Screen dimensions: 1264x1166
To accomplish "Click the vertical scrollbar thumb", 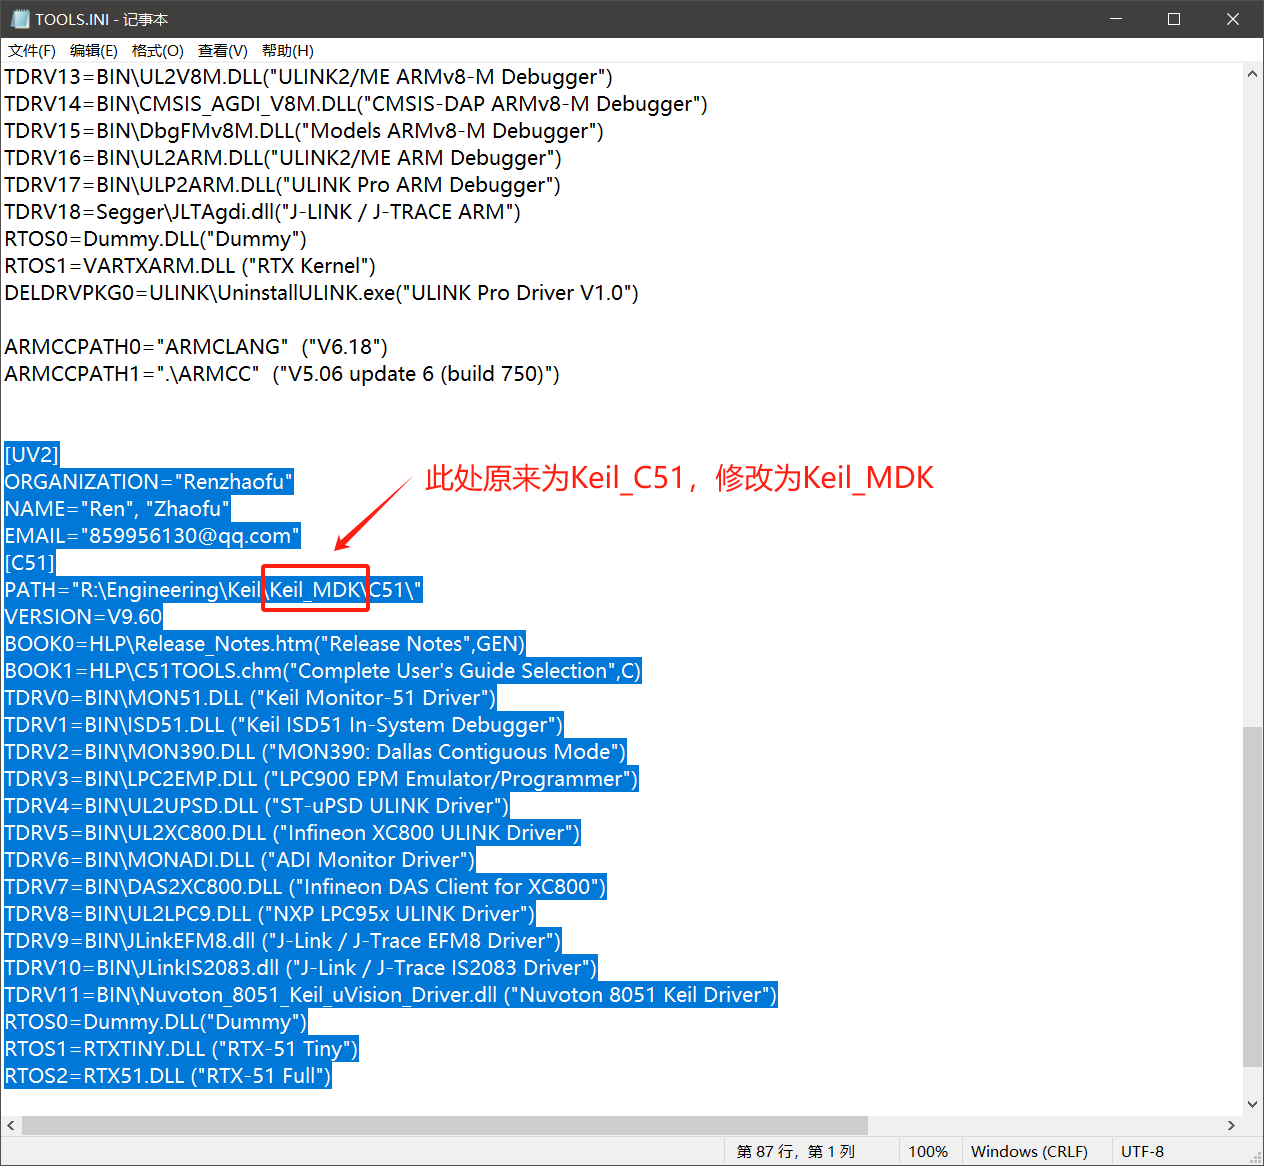I will [1252, 896].
